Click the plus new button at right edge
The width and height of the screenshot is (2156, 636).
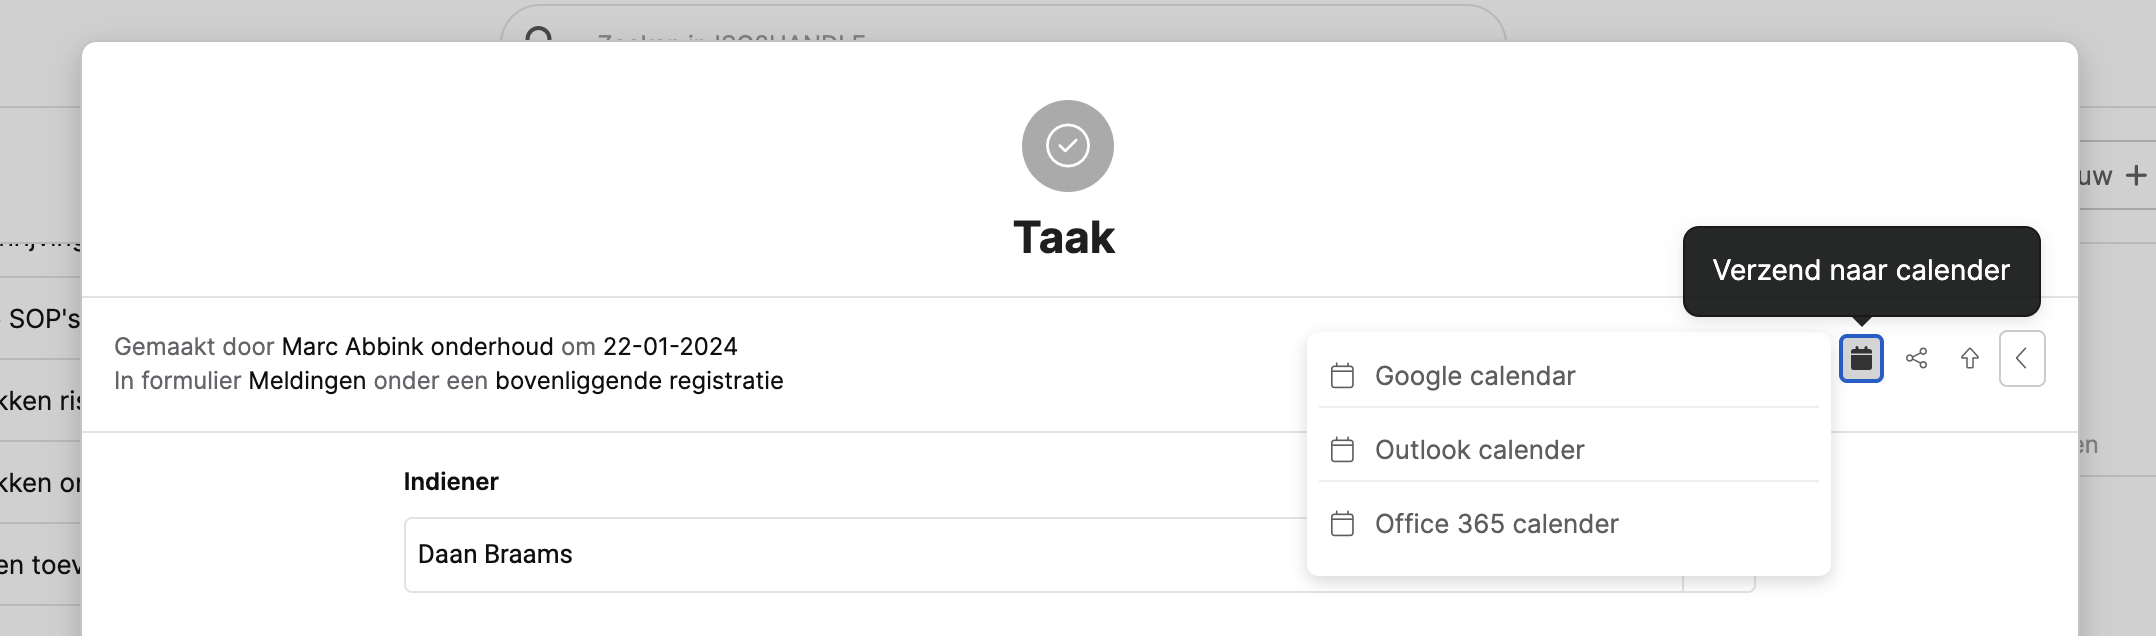[2136, 176]
